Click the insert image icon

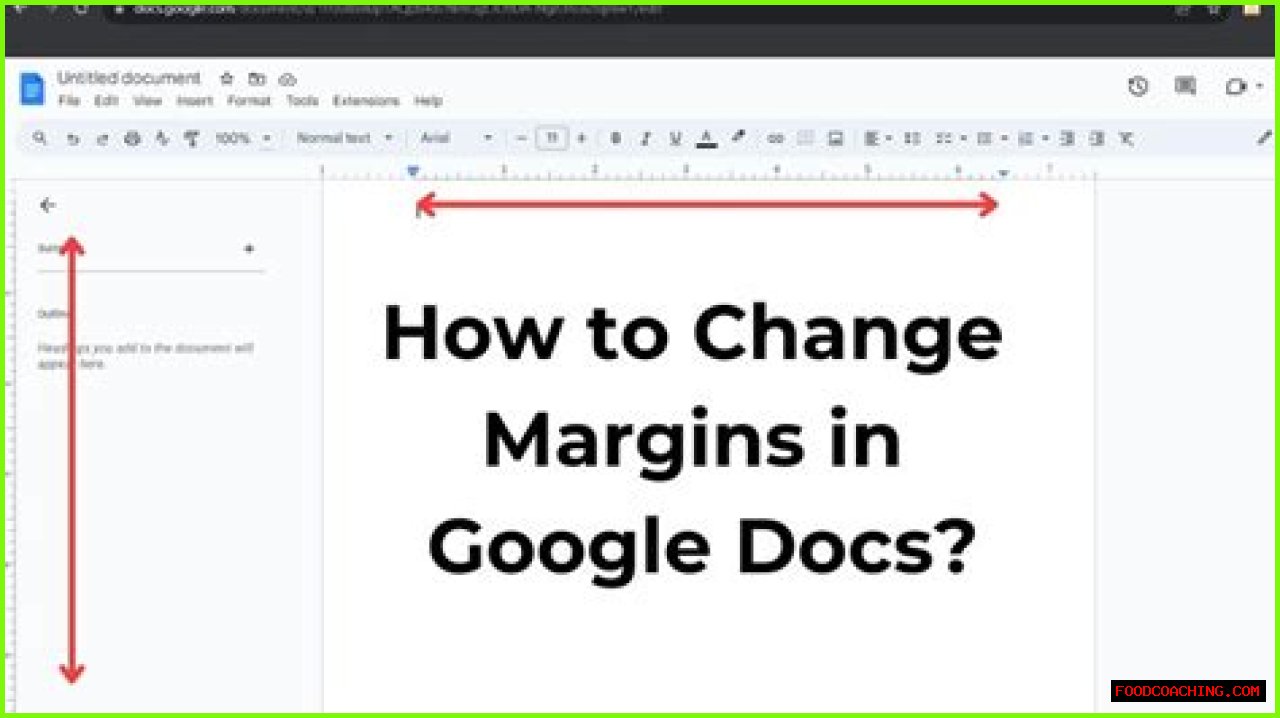click(x=835, y=139)
